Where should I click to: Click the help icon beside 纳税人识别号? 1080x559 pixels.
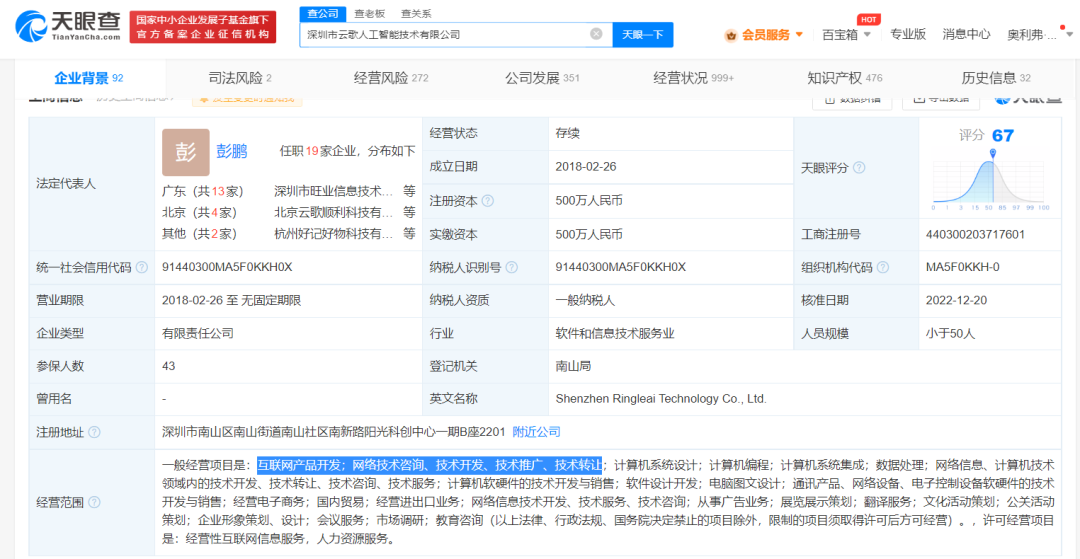[512, 268]
